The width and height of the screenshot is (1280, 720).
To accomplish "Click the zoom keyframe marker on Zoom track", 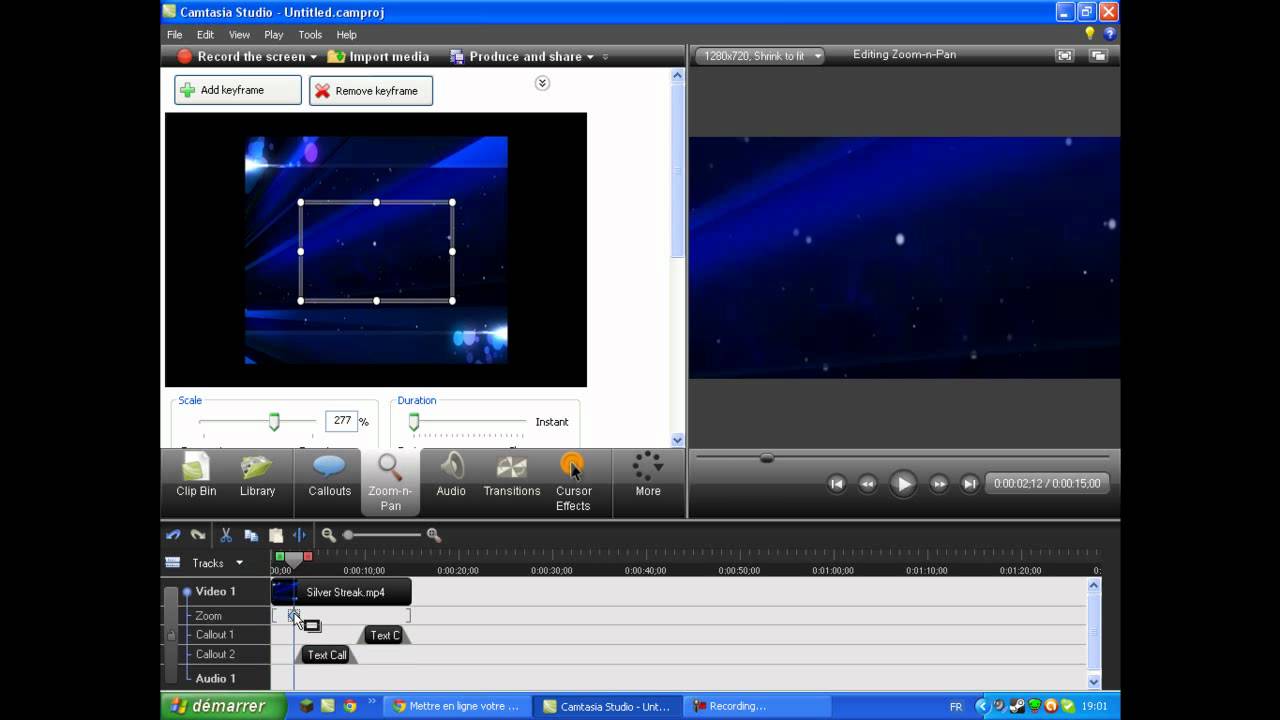I will [x=293, y=615].
